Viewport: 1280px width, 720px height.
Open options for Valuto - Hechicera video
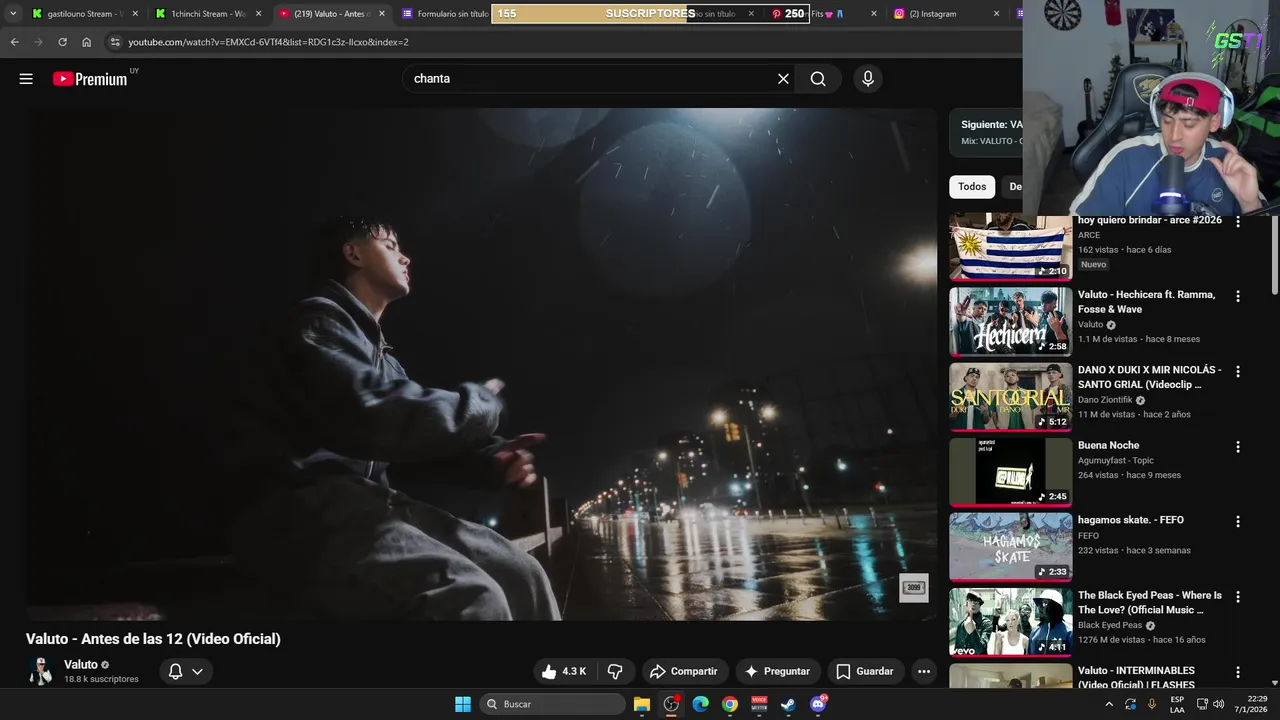point(1238,296)
